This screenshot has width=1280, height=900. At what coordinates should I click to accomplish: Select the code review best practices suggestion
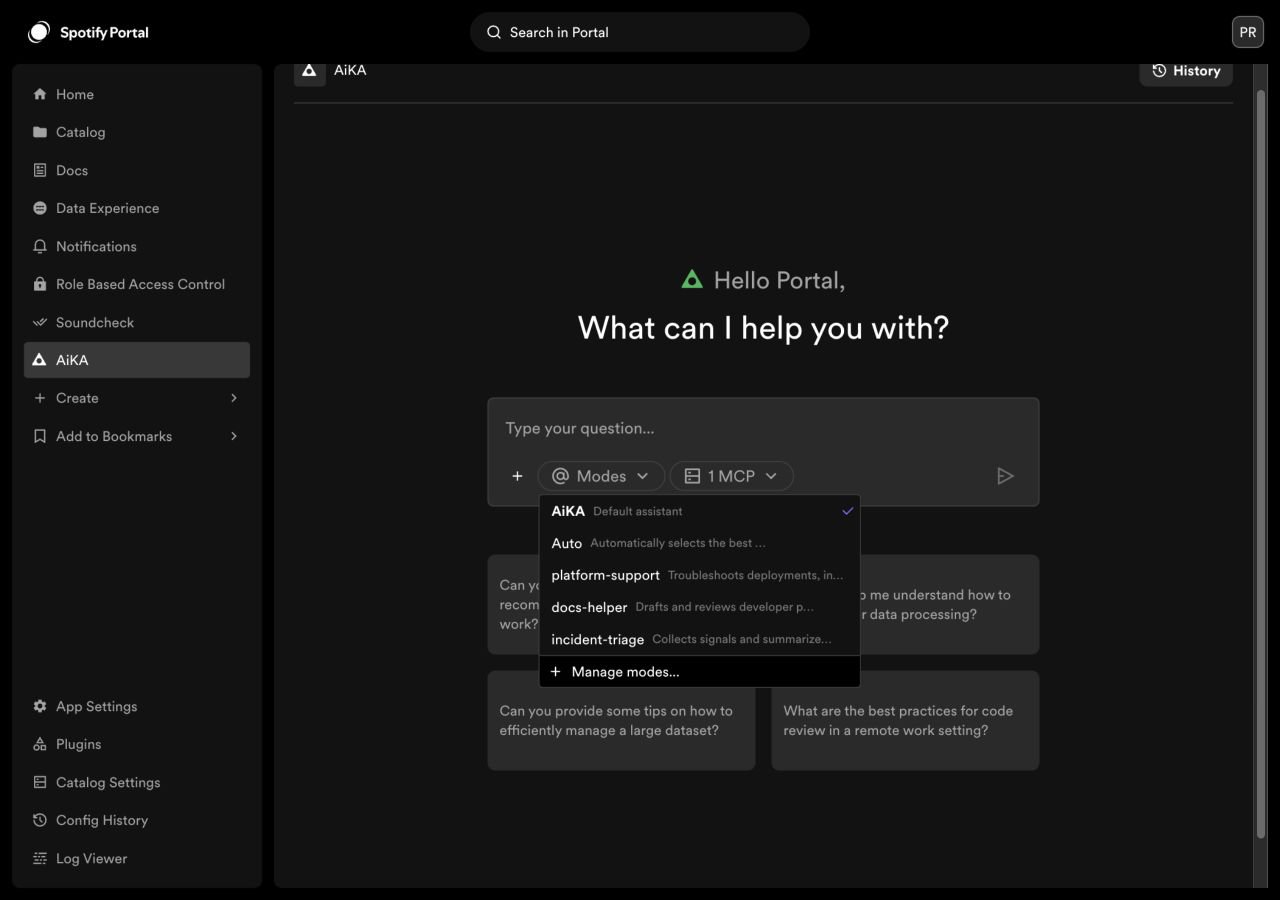pos(905,720)
